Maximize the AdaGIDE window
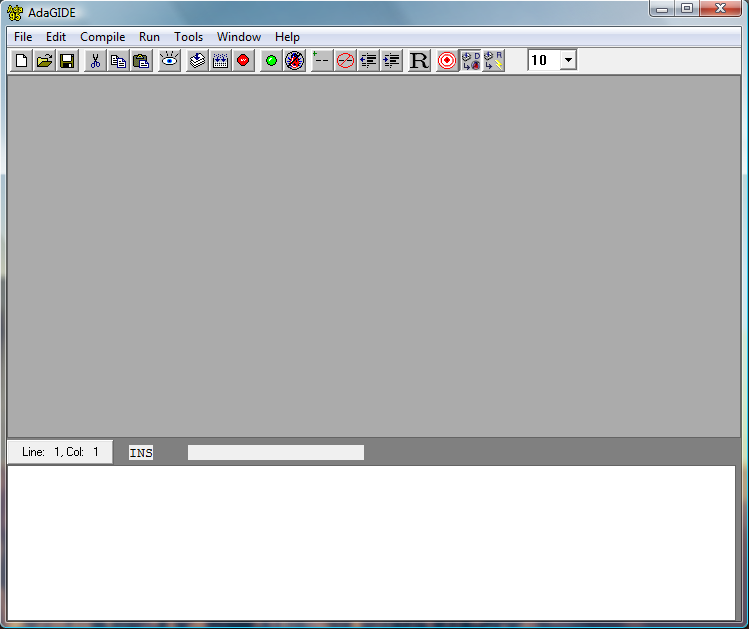 [x=687, y=9]
